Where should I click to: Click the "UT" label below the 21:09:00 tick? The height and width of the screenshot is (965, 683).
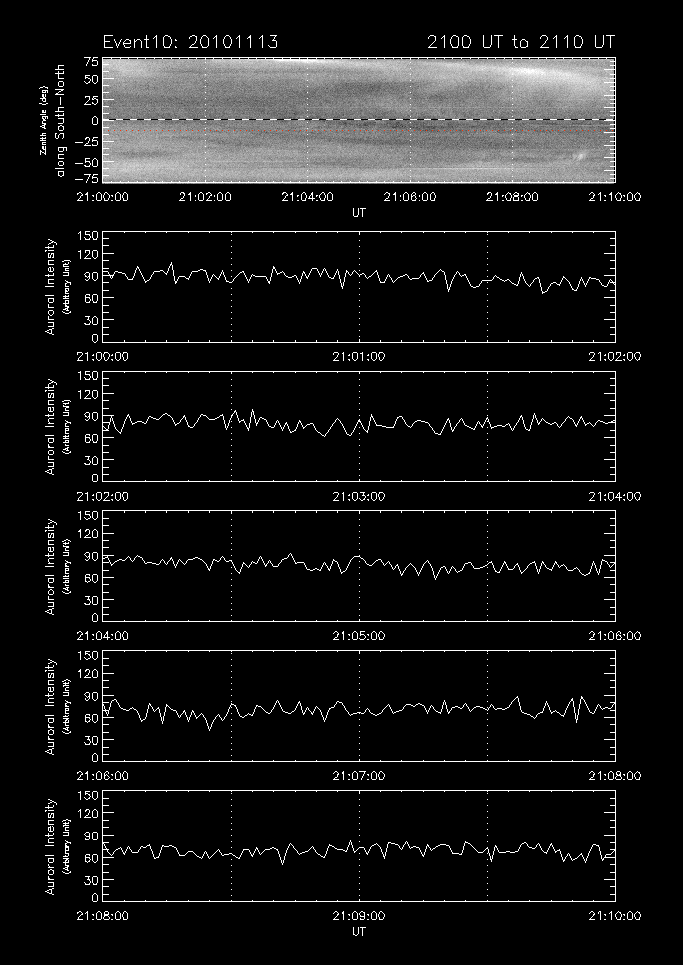click(359, 932)
